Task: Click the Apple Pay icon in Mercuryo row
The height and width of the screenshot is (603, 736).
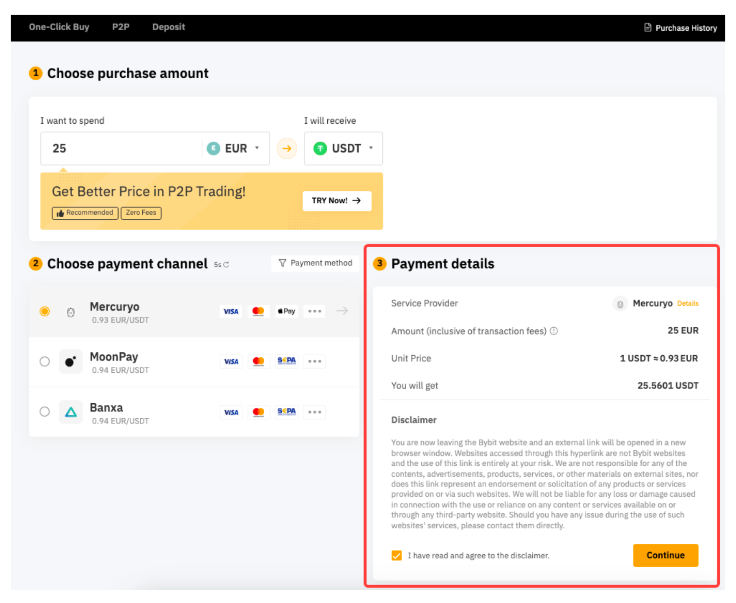Action: pos(286,312)
